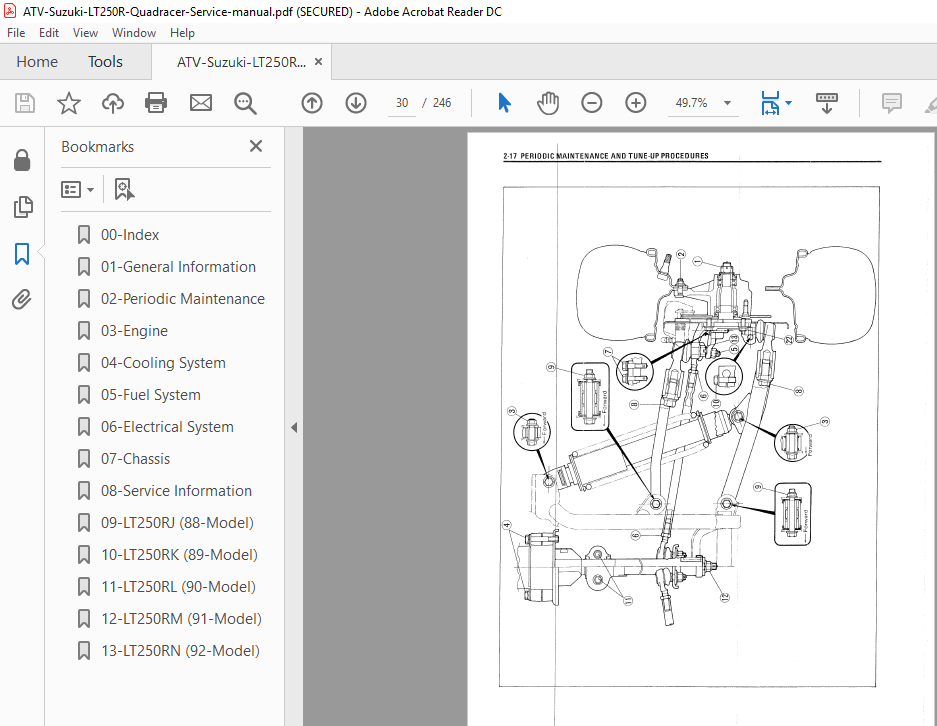Viewport: 937px width, 726px height.
Task: Jump to 04-Cooling System bookmark
Action: coord(163,363)
